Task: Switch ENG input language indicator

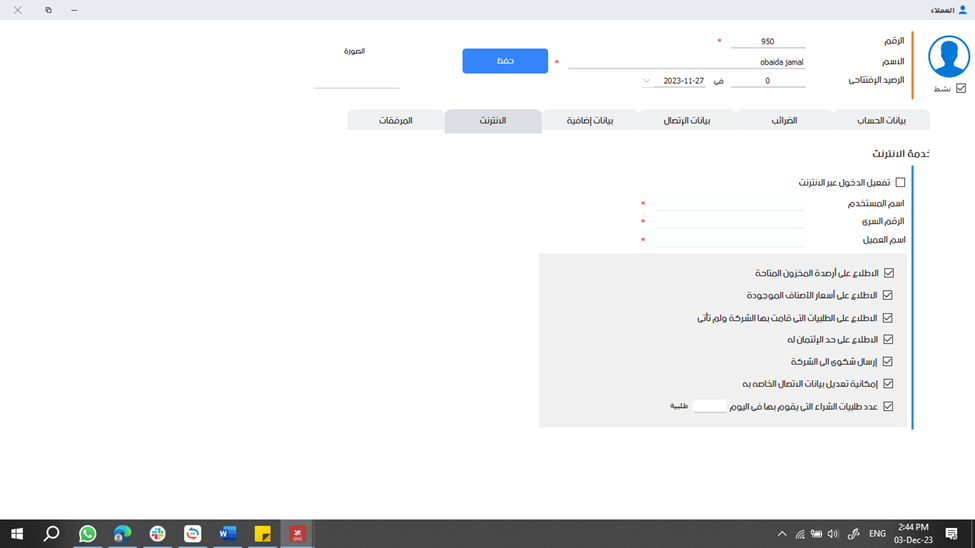Action: click(877, 534)
